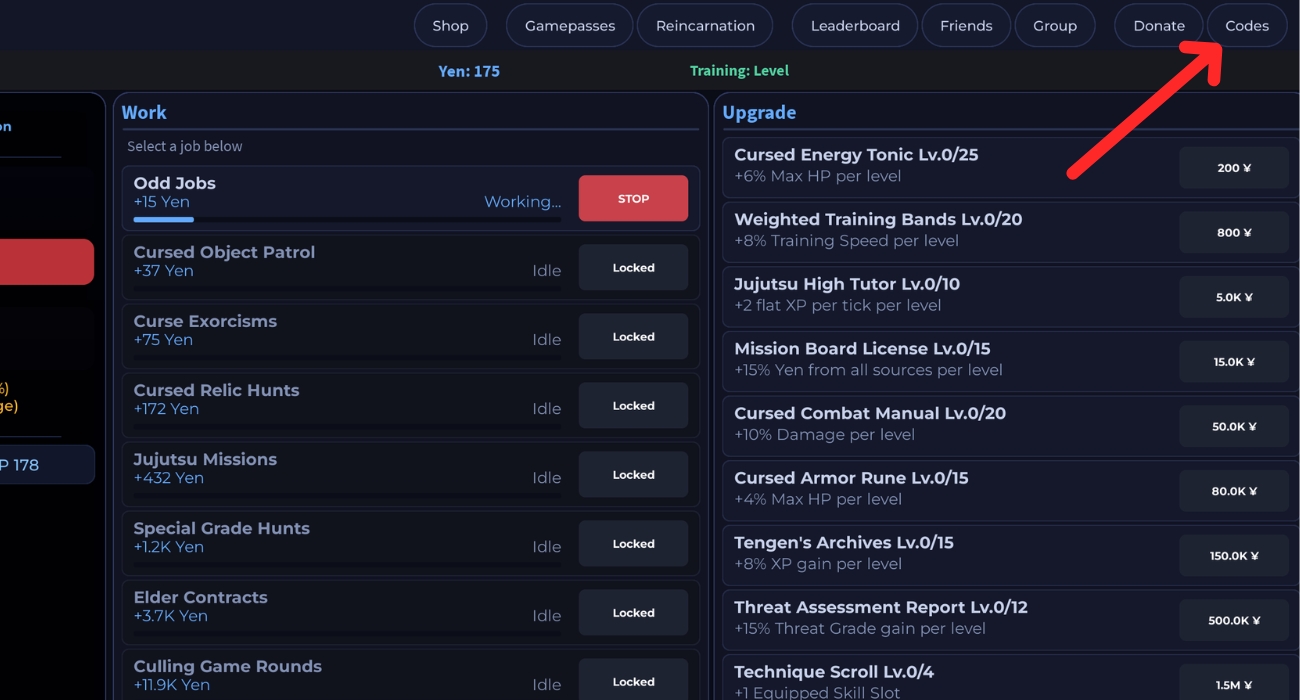Image resolution: width=1300 pixels, height=700 pixels.
Task: Buy Cursed Combat Manual for 50.0K
Action: point(1234,426)
